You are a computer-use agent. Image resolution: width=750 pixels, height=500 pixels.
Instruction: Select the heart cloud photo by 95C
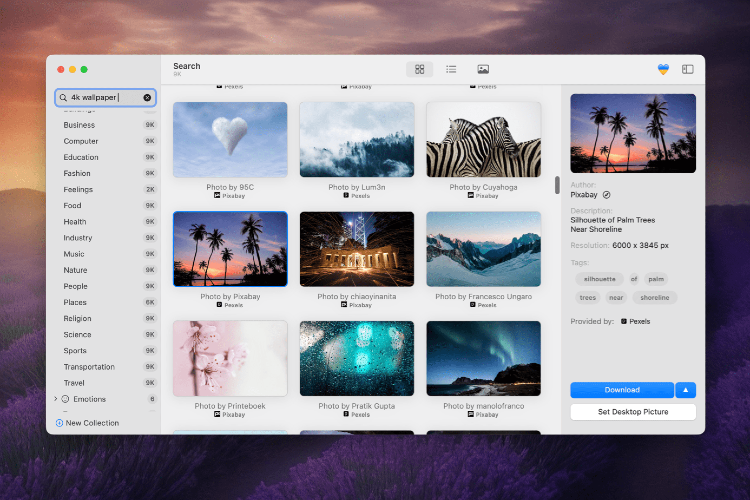coord(230,139)
